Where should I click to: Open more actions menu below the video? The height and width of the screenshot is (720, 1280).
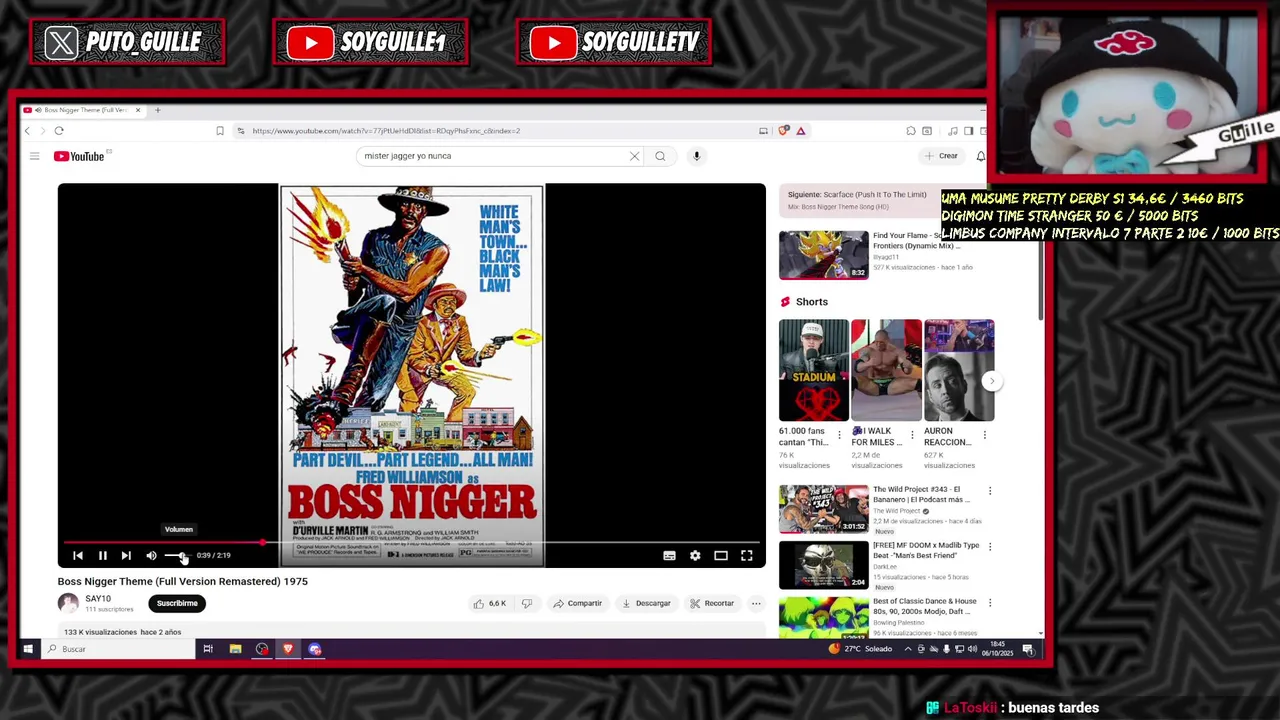756,604
